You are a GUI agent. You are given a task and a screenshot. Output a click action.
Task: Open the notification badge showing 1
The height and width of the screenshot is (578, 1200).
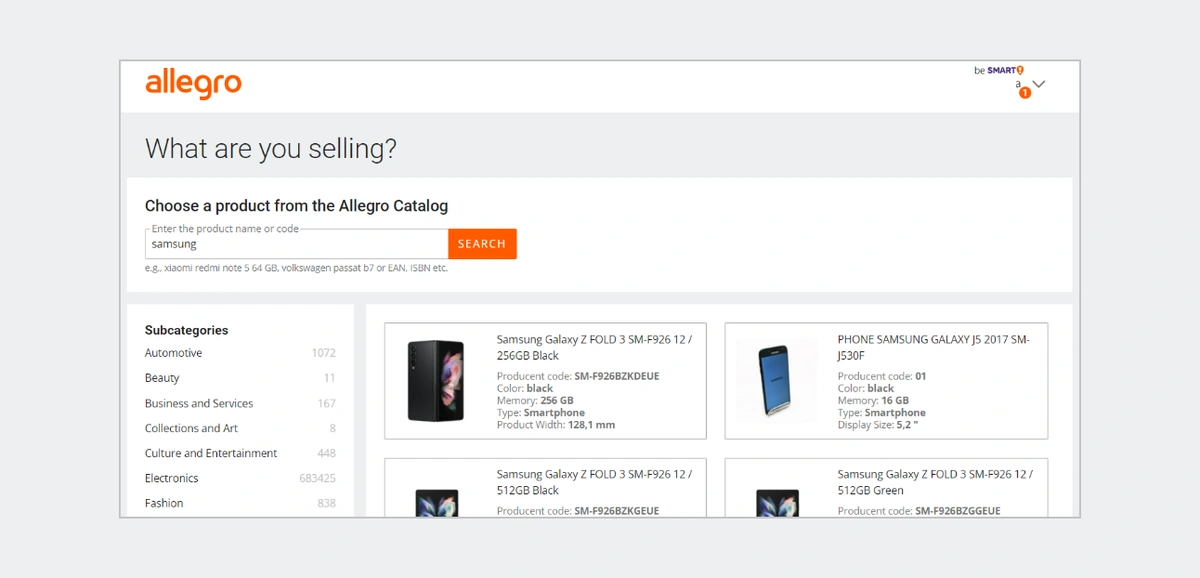(x=1025, y=92)
